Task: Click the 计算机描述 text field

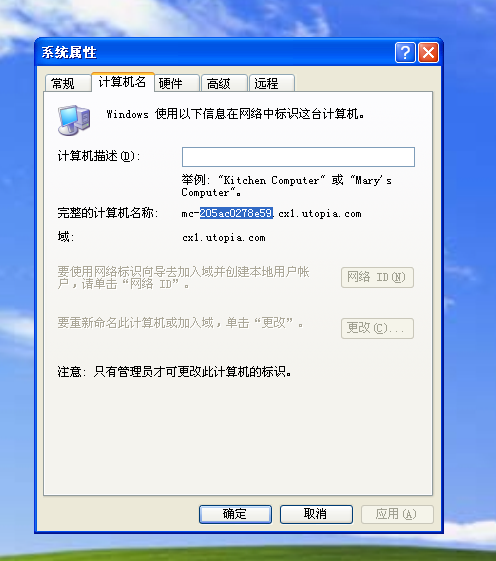Action: [x=298, y=157]
